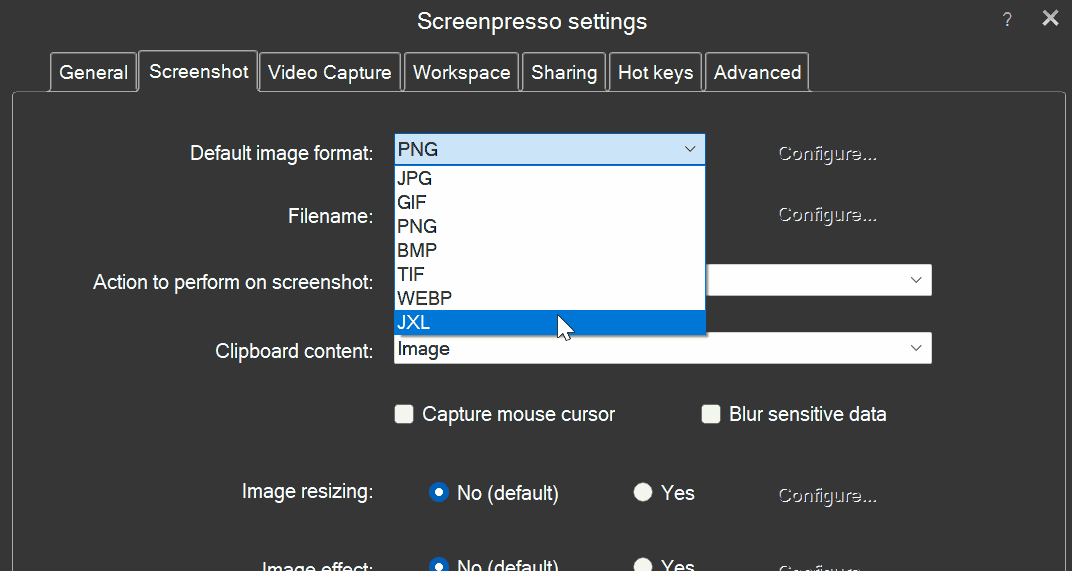
Task: Open the Video Capture tab
Action: [x=330, y=72]
